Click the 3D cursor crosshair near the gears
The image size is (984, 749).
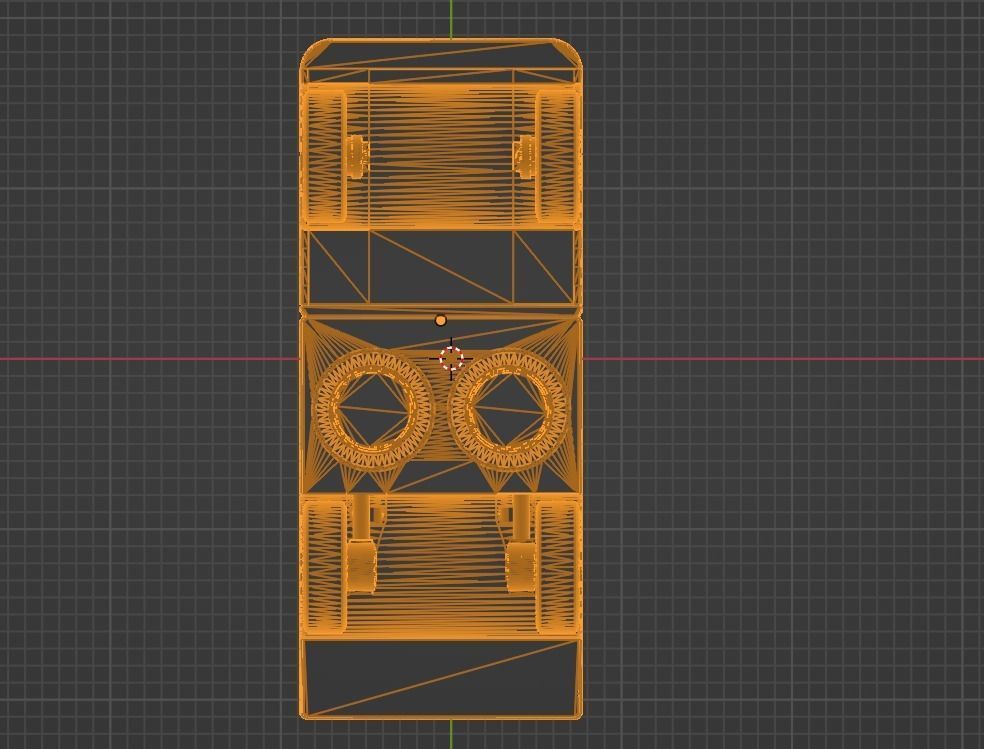click(451, 357)
